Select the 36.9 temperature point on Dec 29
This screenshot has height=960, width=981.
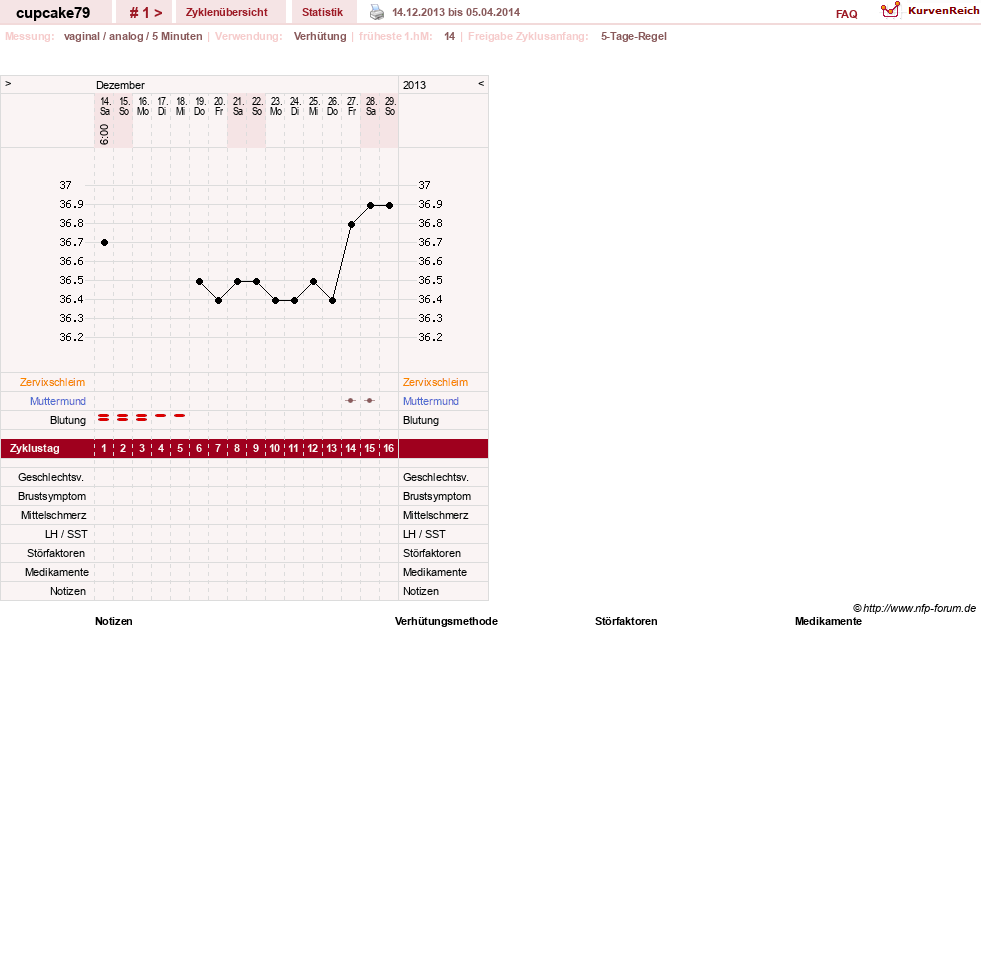(x=390, y=205)
